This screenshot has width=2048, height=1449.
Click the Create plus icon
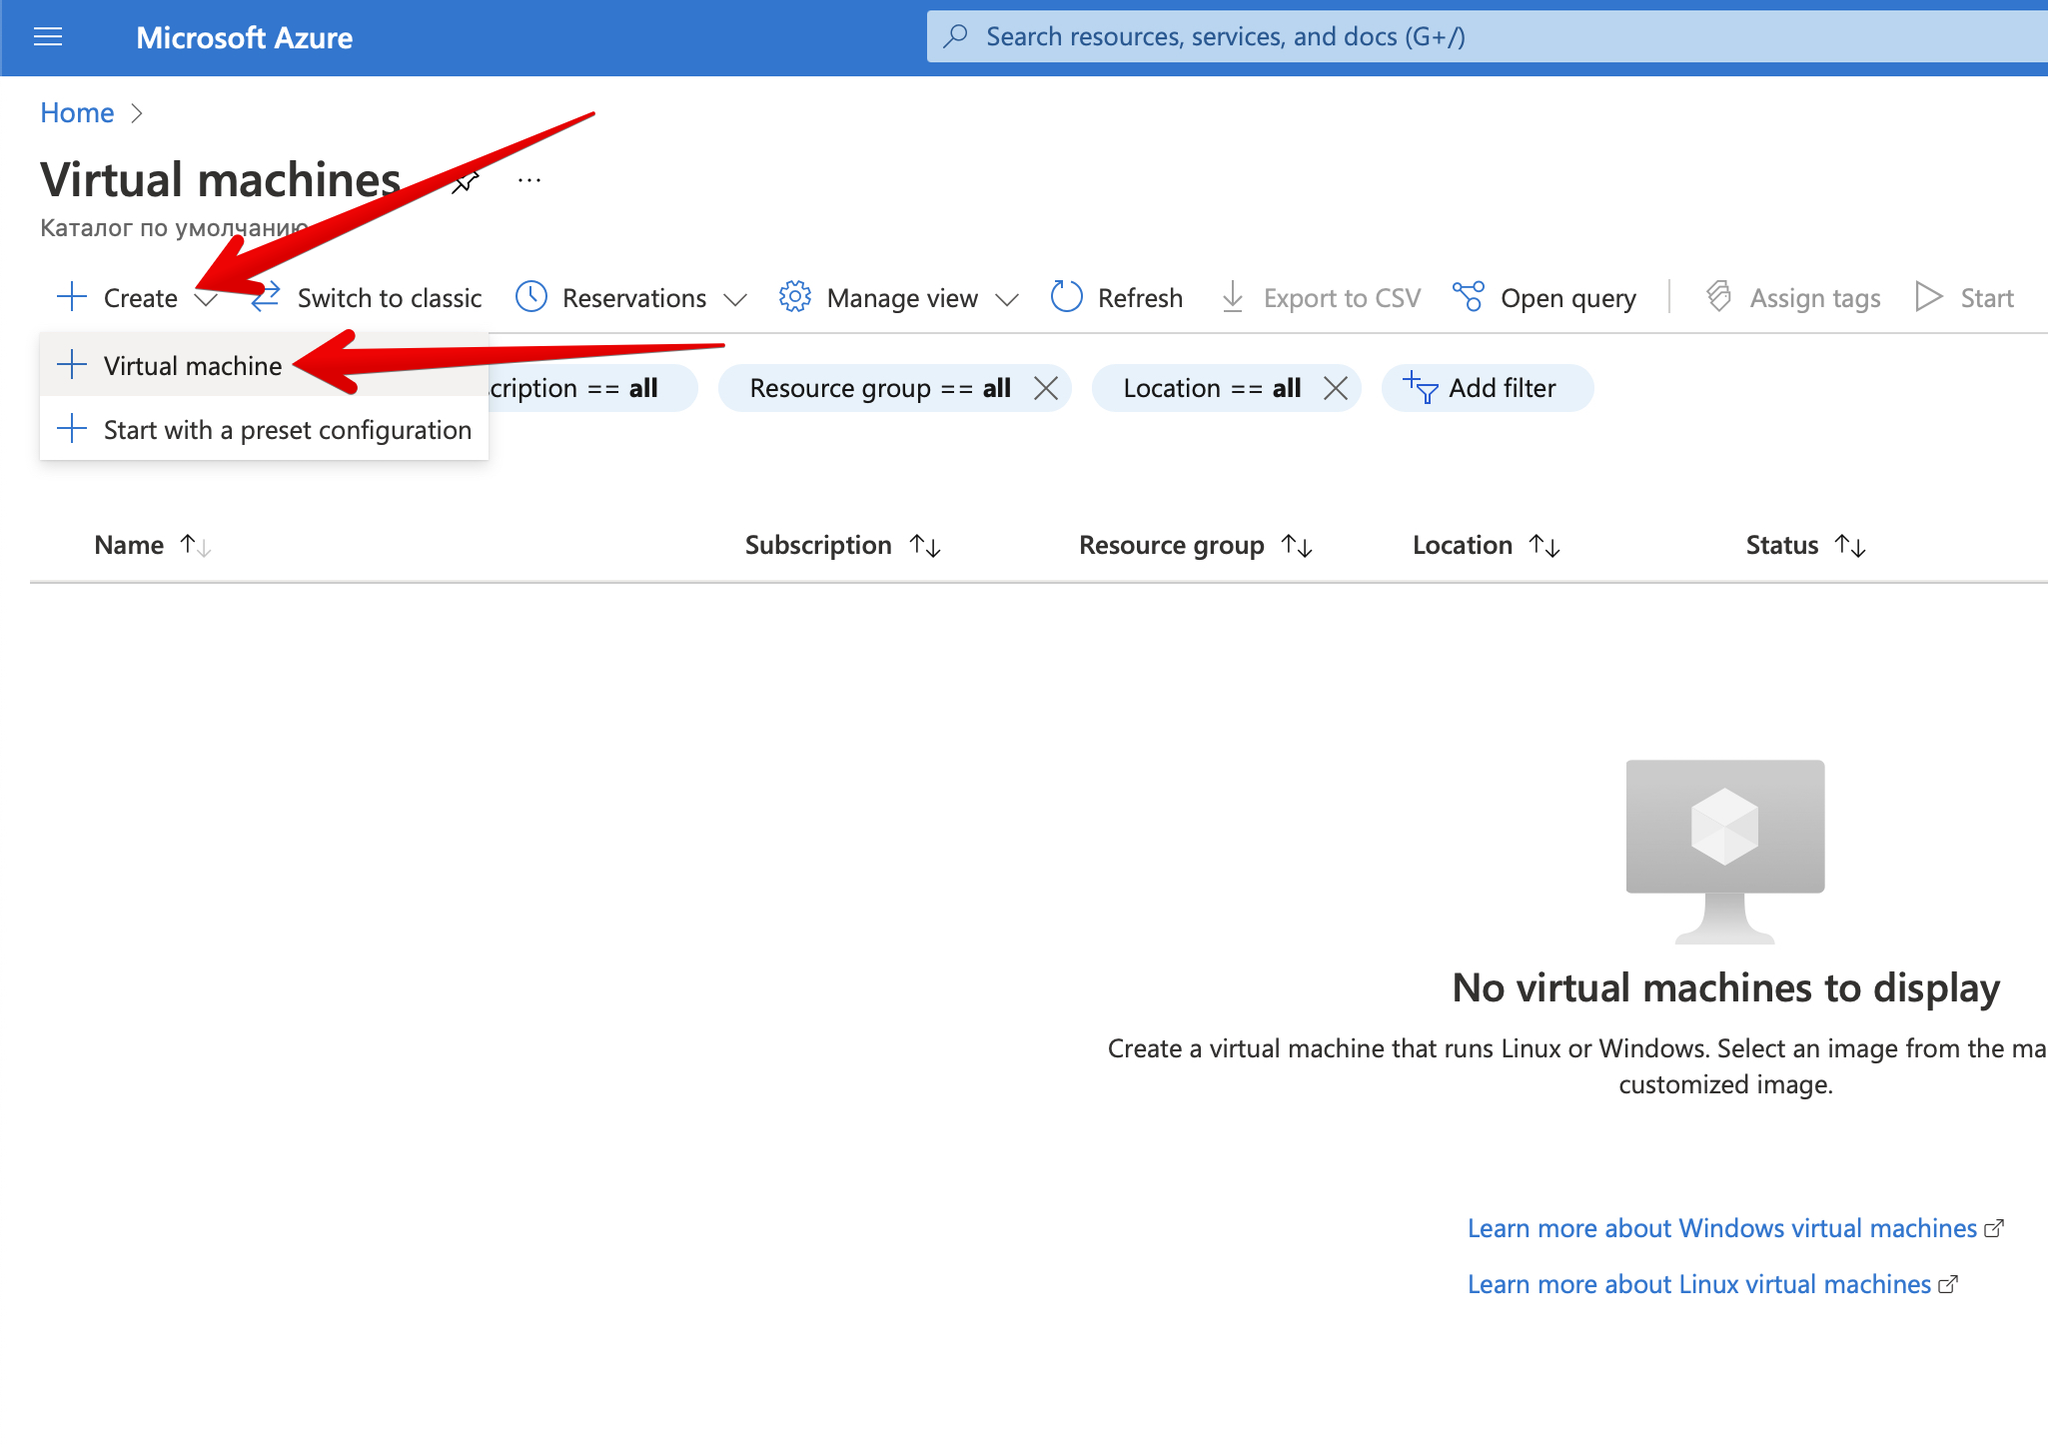pyautogui.click(x=71, y=297)
